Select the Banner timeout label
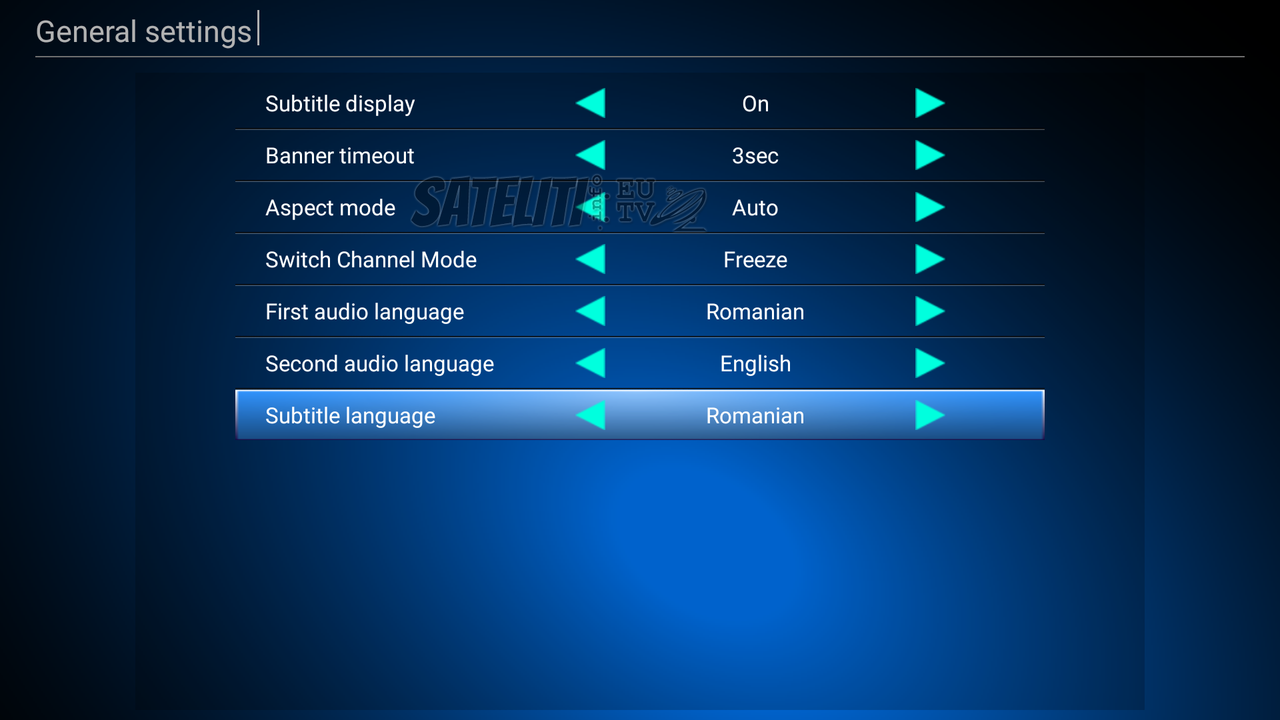 coord(340,156)
